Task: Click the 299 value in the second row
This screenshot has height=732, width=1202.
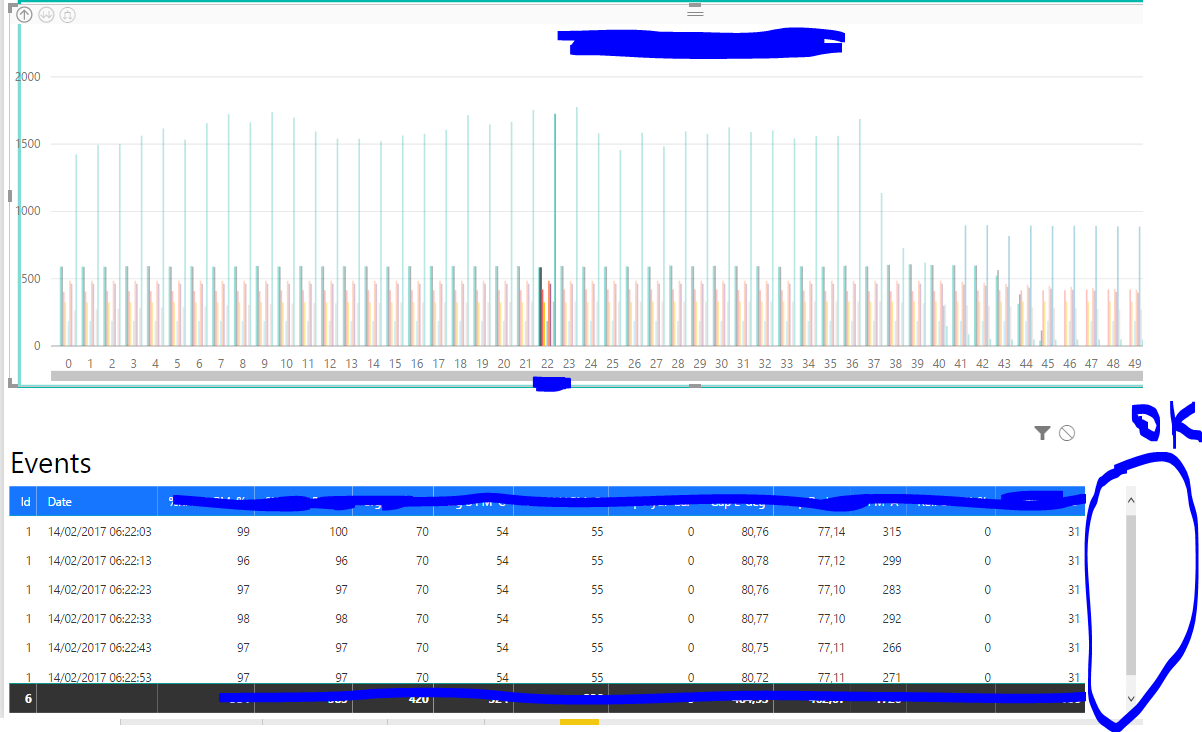Action: (x=892, y=561)
